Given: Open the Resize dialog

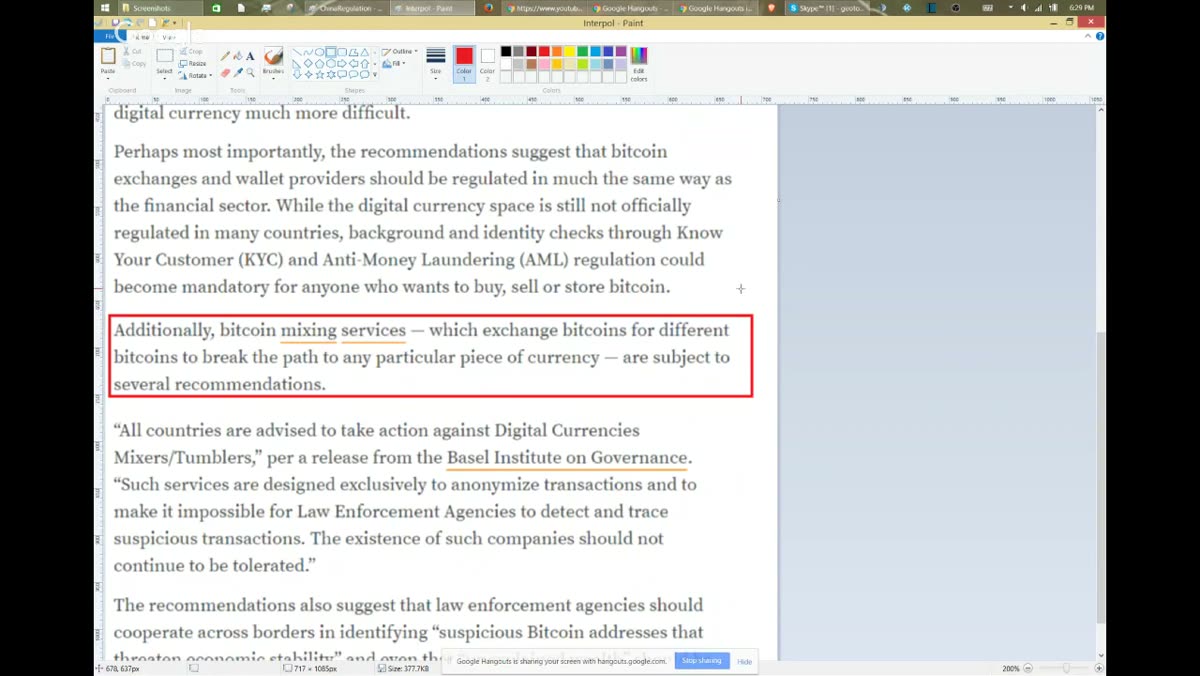Looking at the screenshot, I should [192, 63].
